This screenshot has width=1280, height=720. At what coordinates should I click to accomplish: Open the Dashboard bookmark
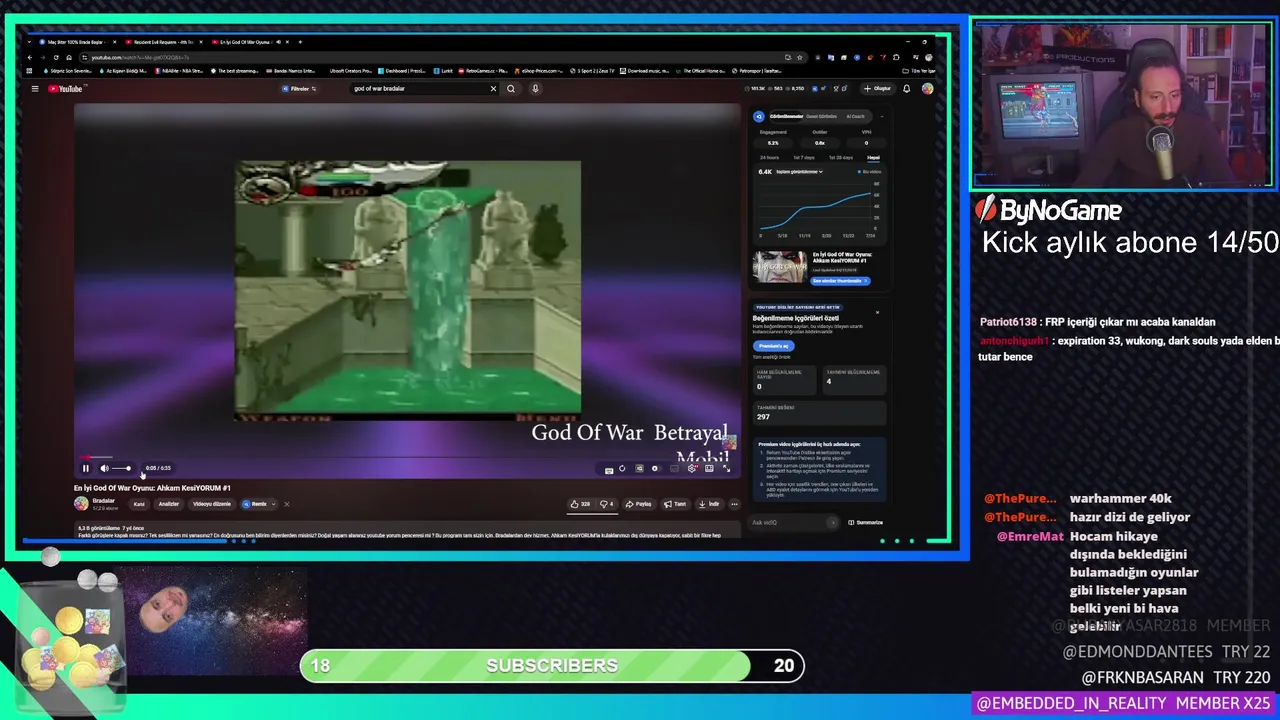(403, 71)
